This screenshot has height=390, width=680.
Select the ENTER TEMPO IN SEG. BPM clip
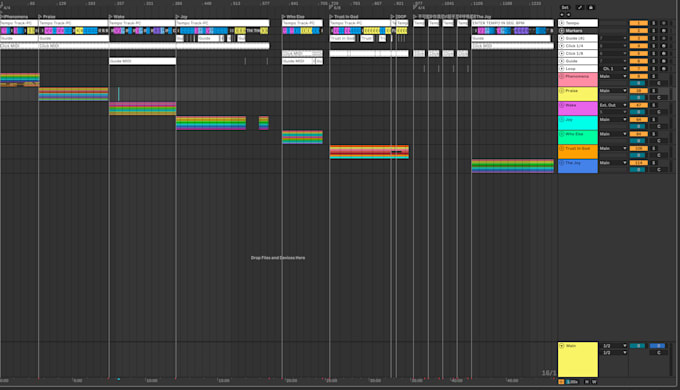click(513, 23)
